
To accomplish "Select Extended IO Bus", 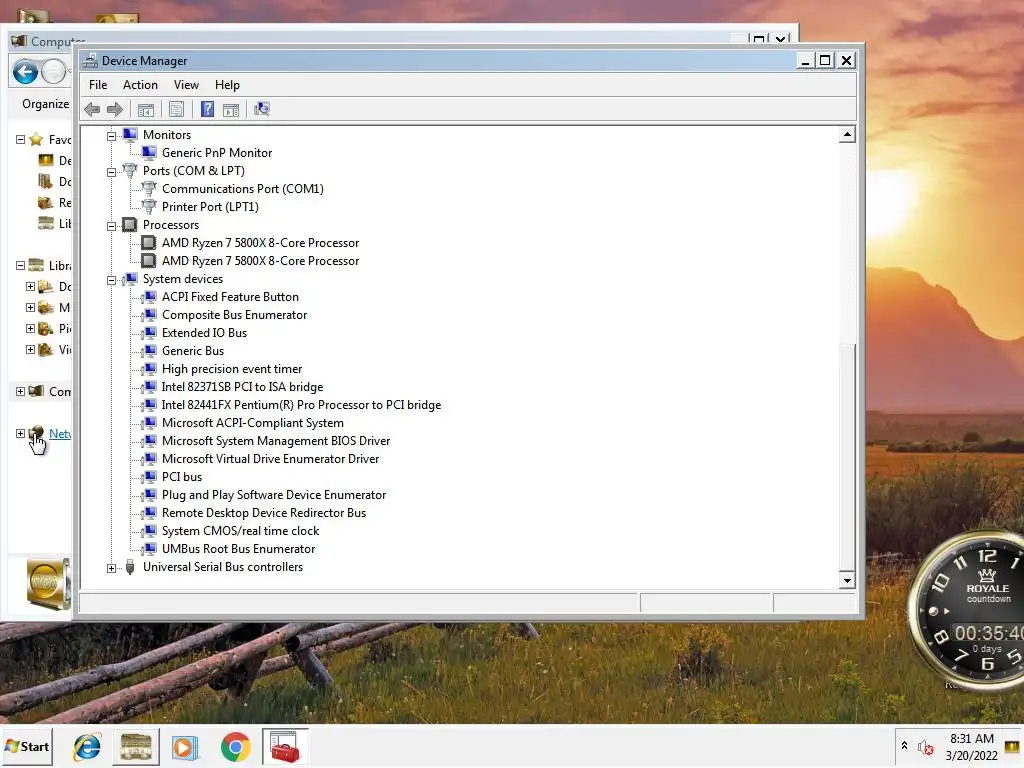I will point(204,333).
